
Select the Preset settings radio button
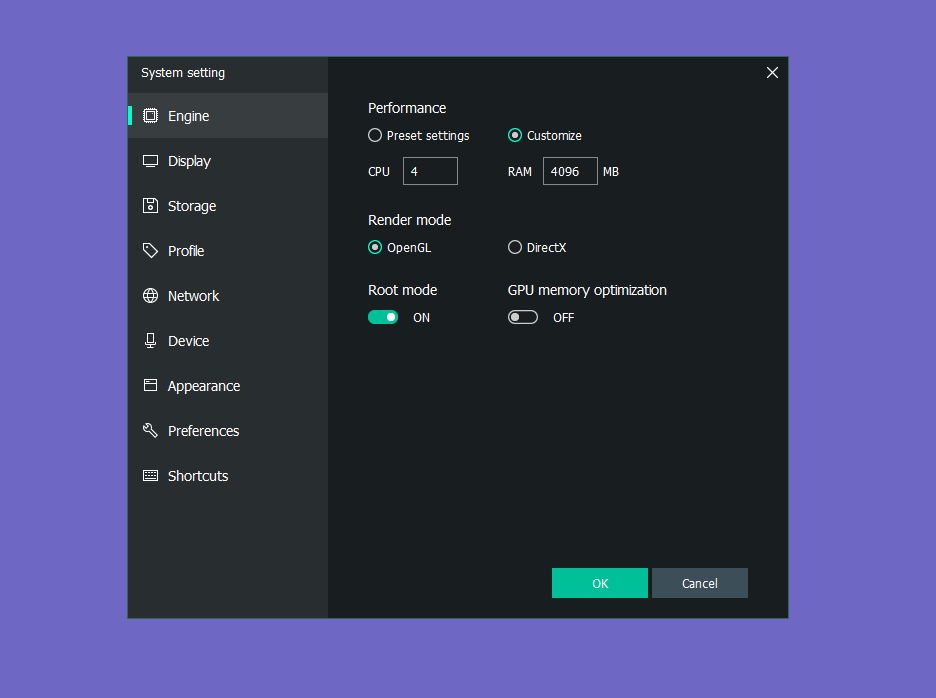coord(374,135)
